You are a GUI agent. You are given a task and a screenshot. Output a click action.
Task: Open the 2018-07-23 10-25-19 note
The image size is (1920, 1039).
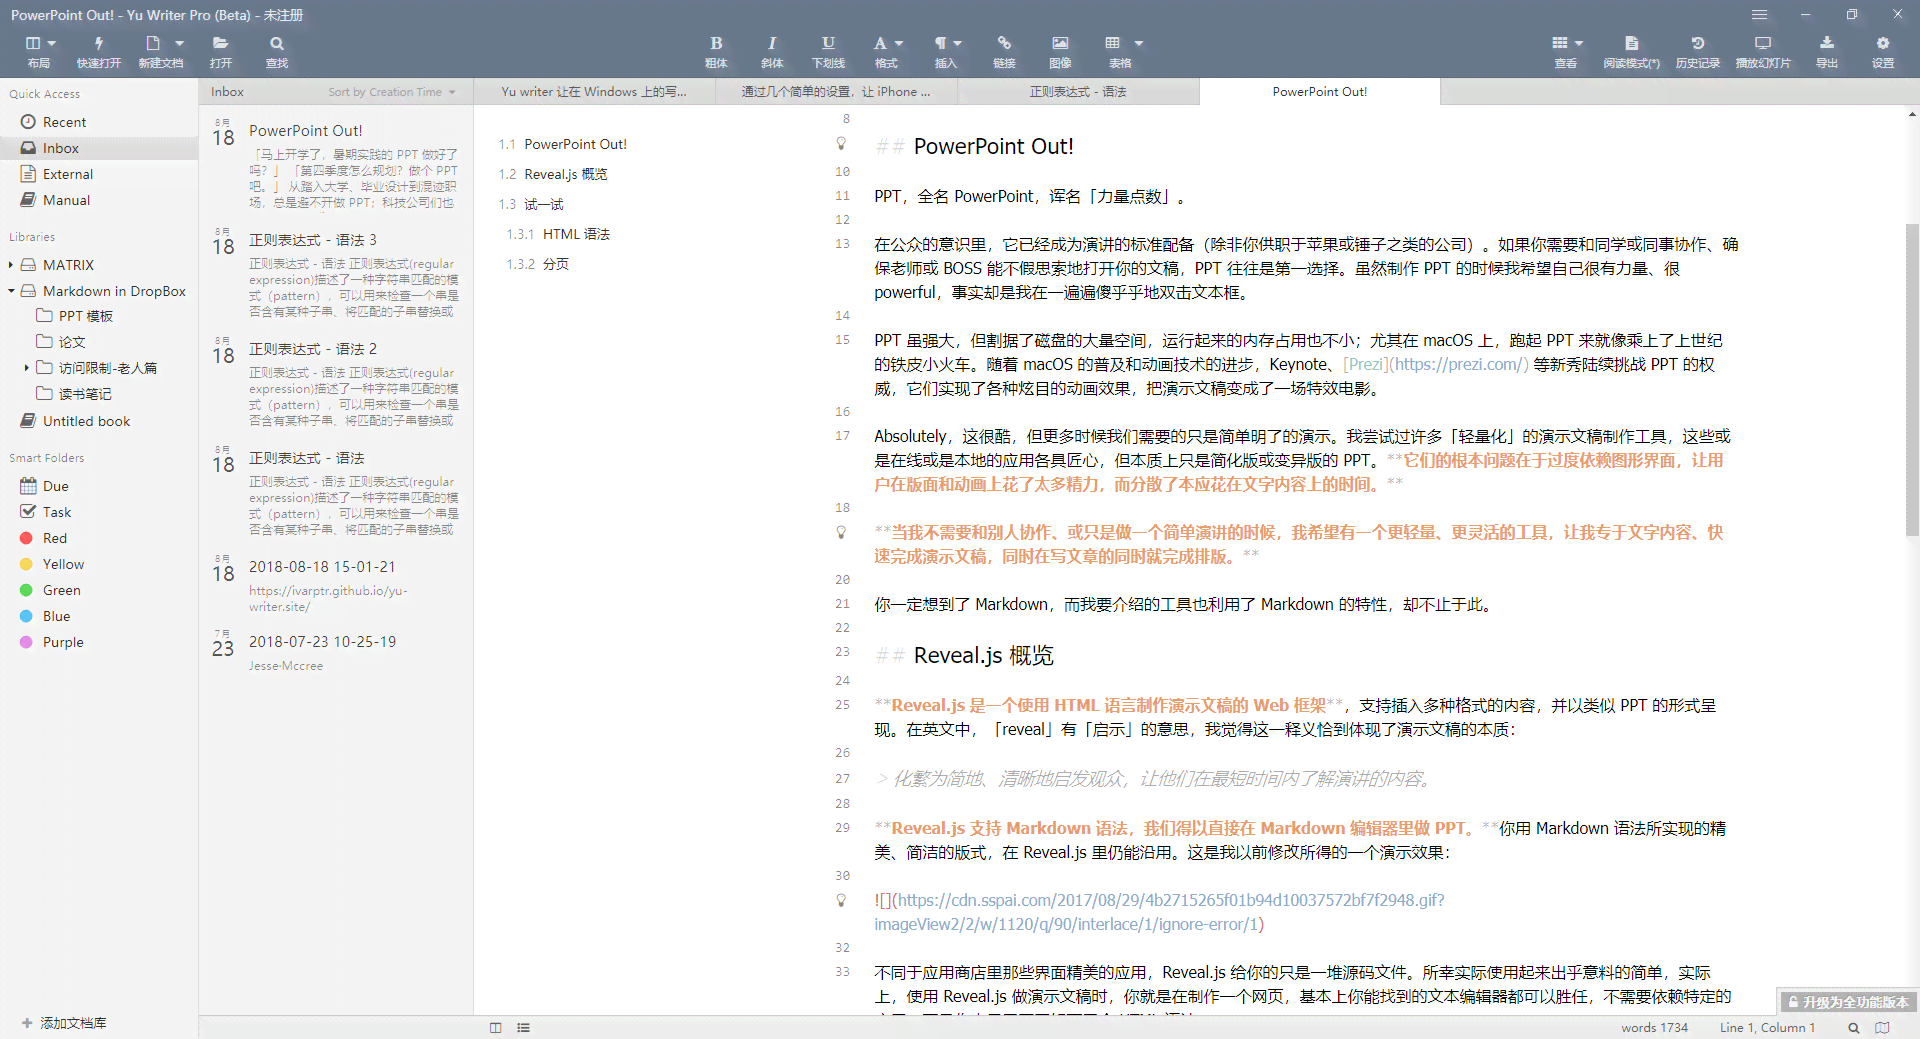(336, 651)
